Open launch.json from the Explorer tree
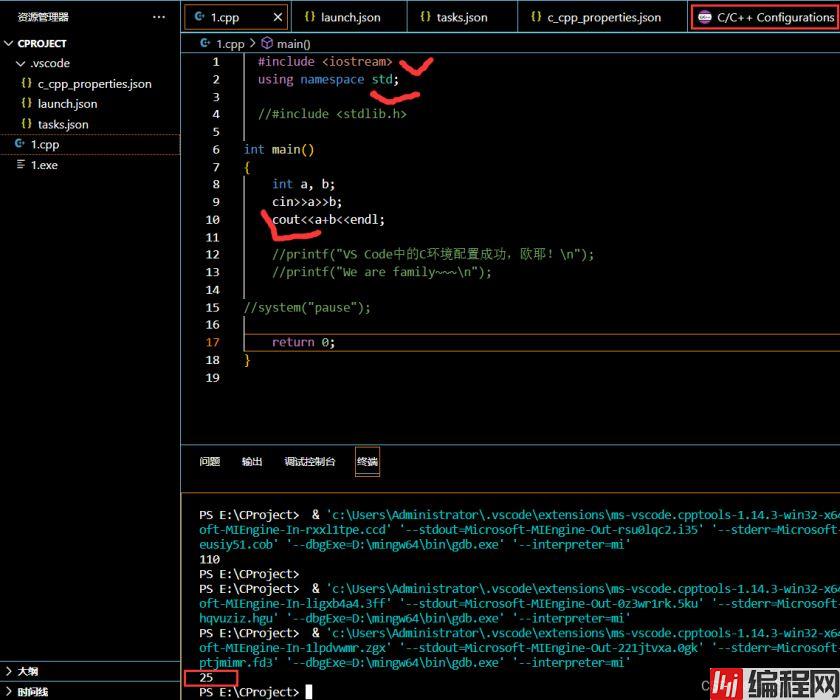The image size is (840, 700). (x=67, y=104)
